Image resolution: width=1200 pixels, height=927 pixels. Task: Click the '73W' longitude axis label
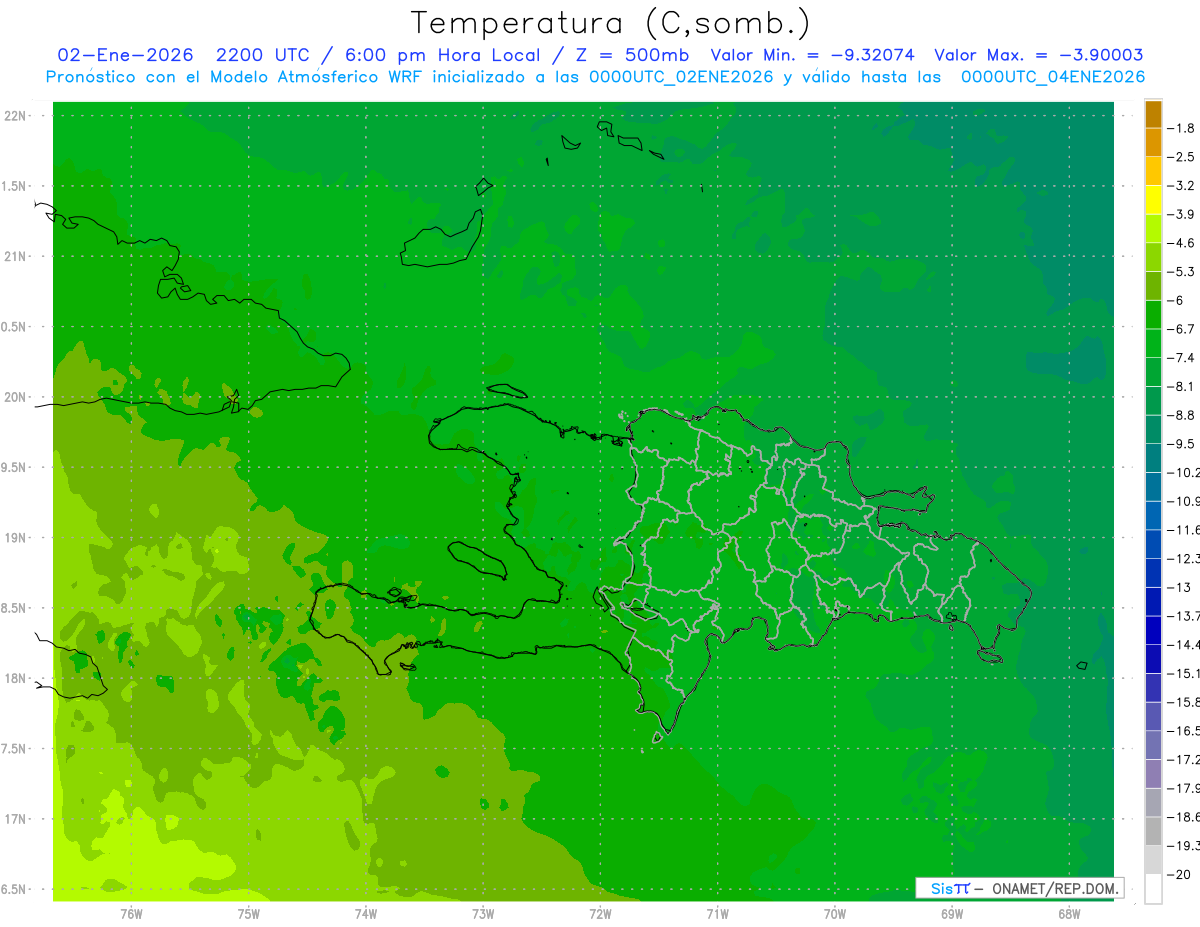[483, 914]
